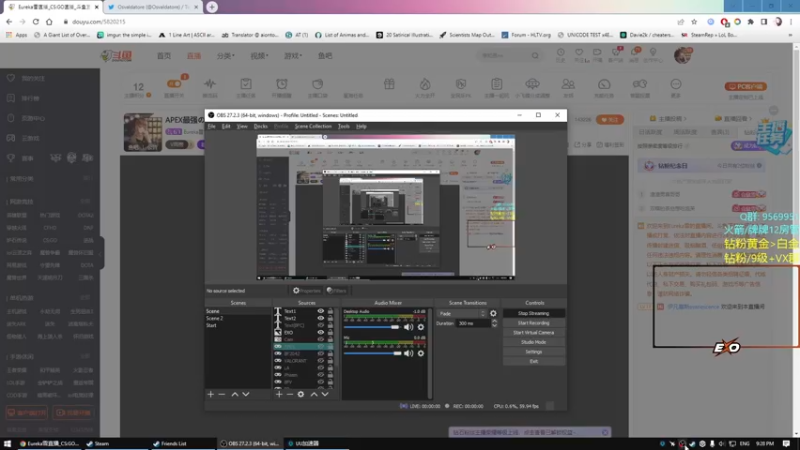Viewport: 800px width, 450px height.
Task: Open OBS File menu
Action: (211, 126)
